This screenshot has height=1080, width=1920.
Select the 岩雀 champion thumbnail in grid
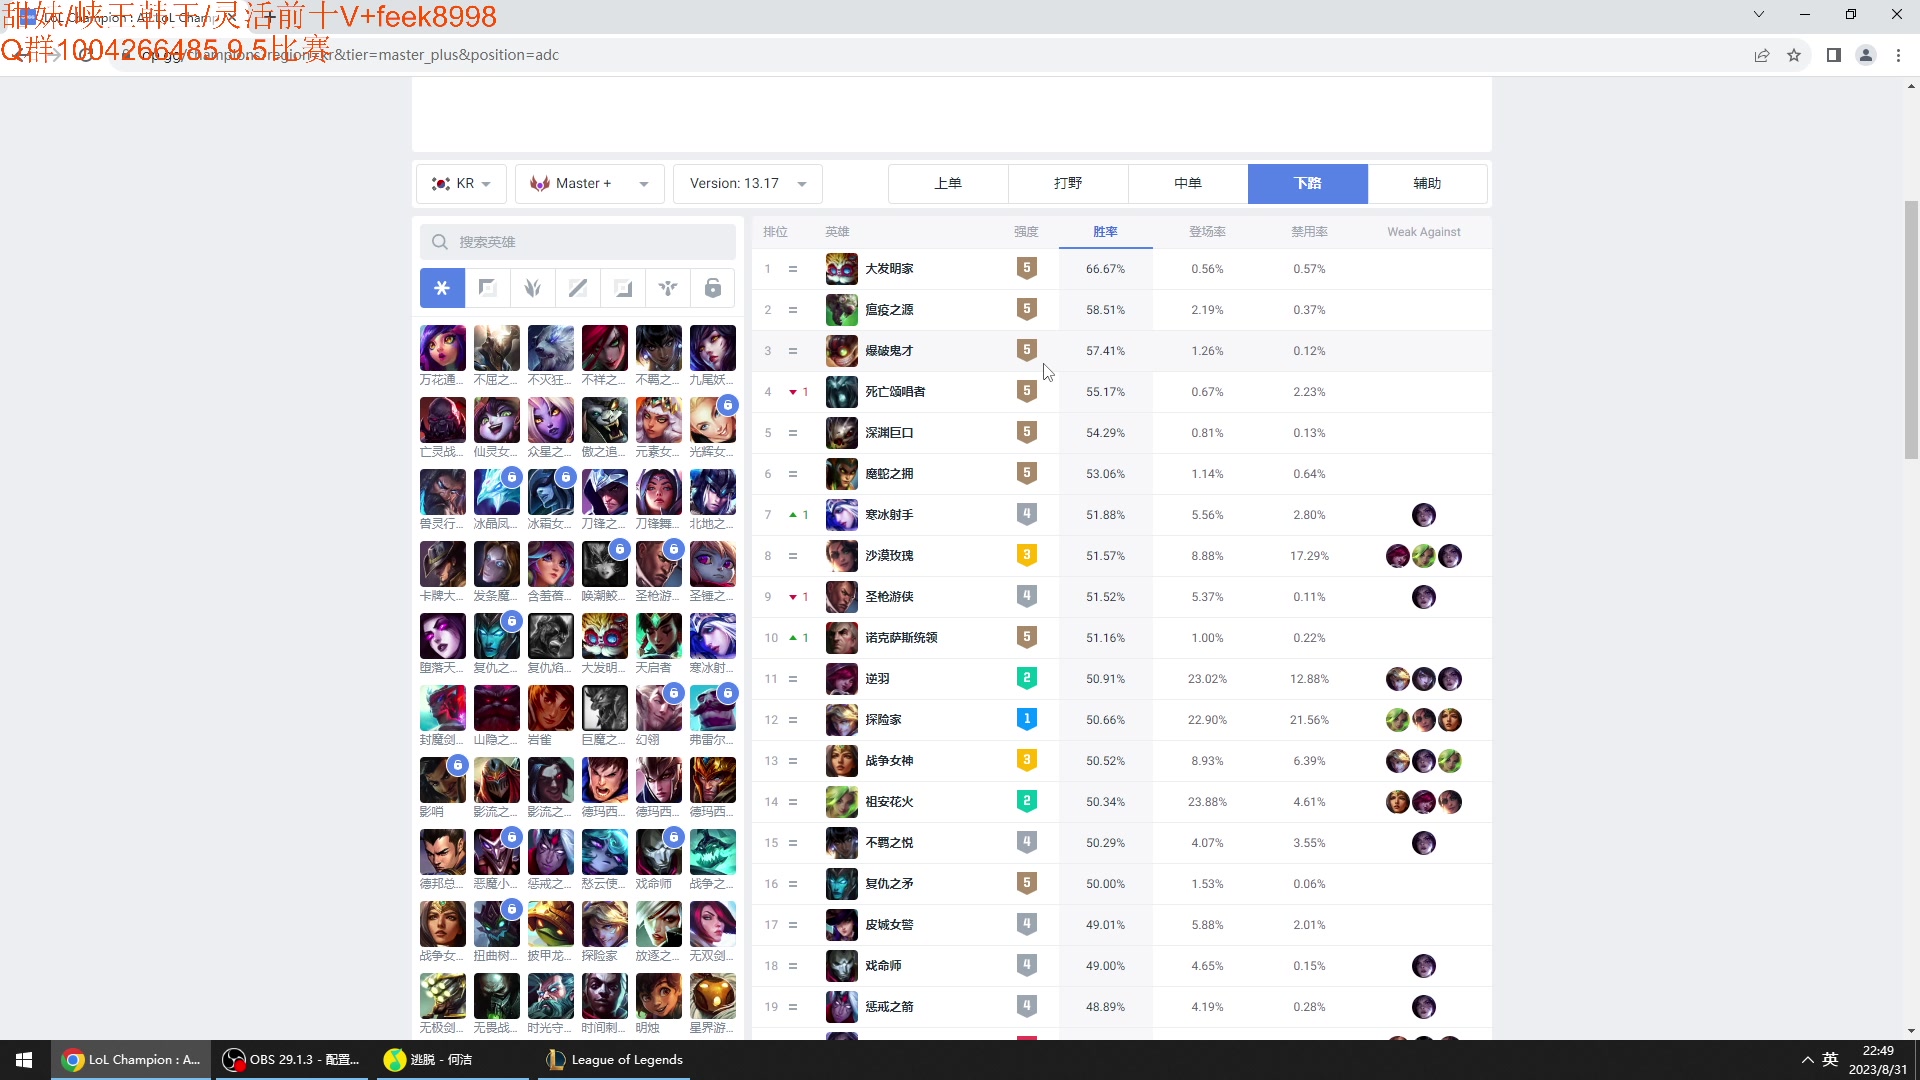coord(551,708)
